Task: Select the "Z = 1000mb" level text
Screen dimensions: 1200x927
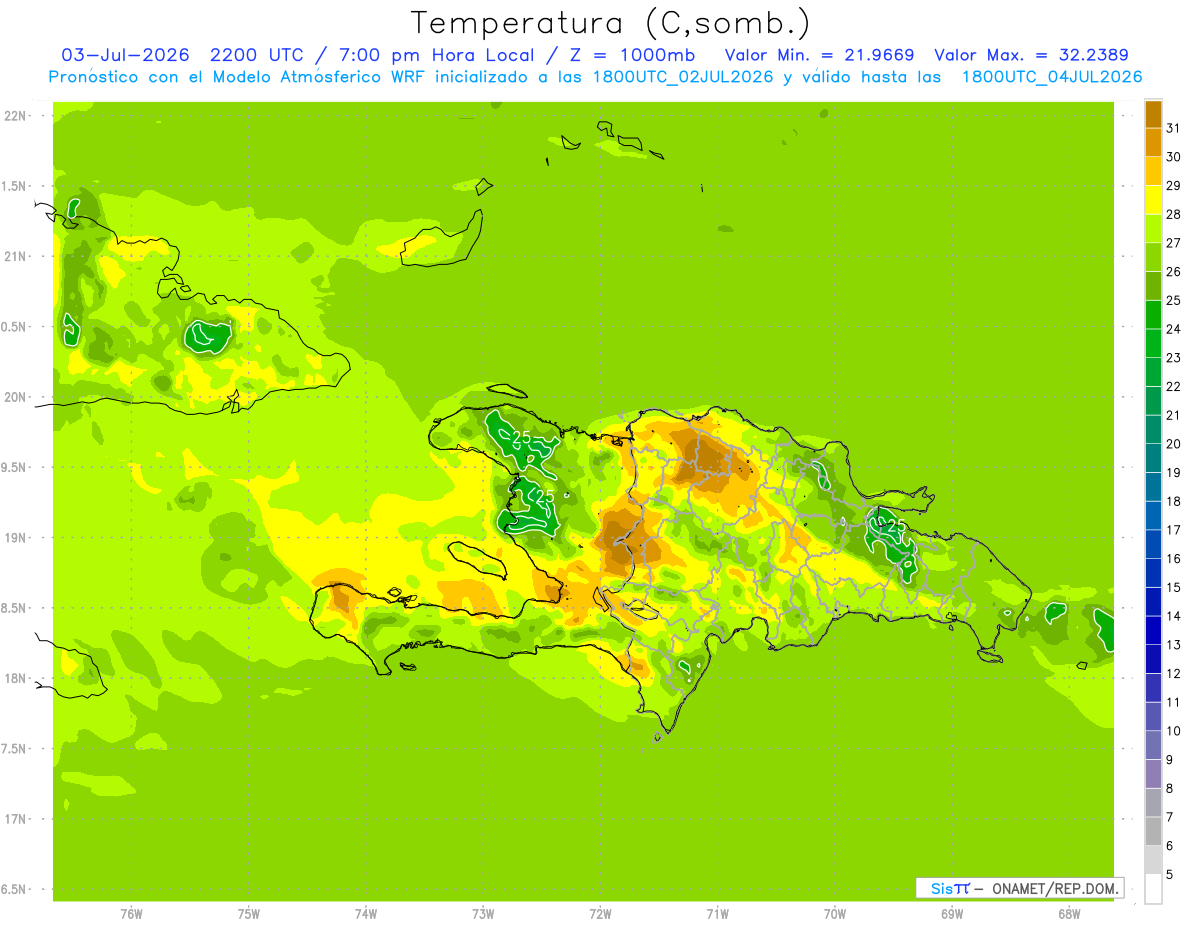Action: pyautogui.click(x=630, y=55)
